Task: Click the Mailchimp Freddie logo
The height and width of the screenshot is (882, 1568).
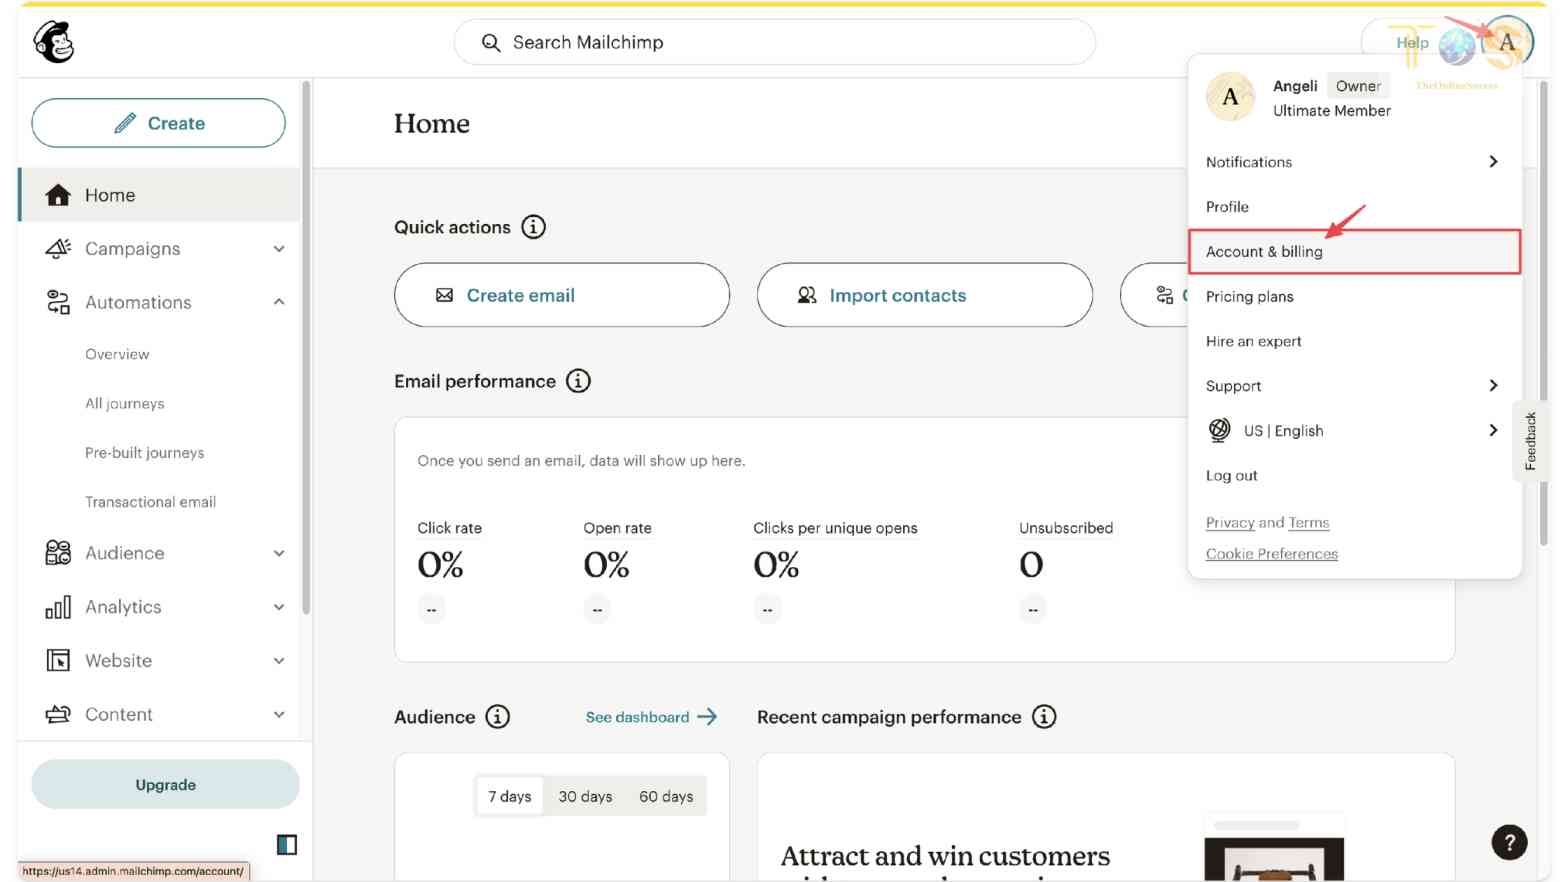Action: pyautogui.click(x=54, y=42)
